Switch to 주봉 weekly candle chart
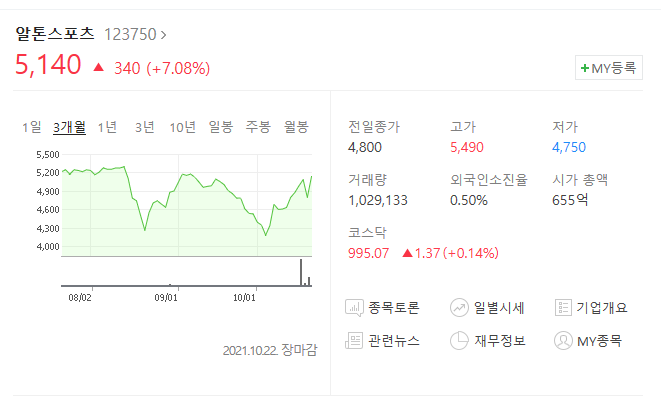The width and height of the screenshot is (661, 398). 258,127
